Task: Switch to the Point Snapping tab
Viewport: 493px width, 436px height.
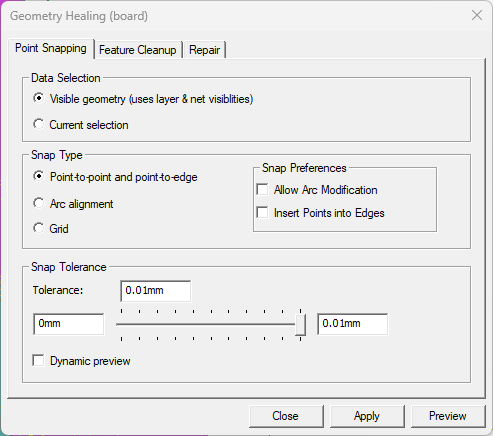Action: tap(51, 48)
